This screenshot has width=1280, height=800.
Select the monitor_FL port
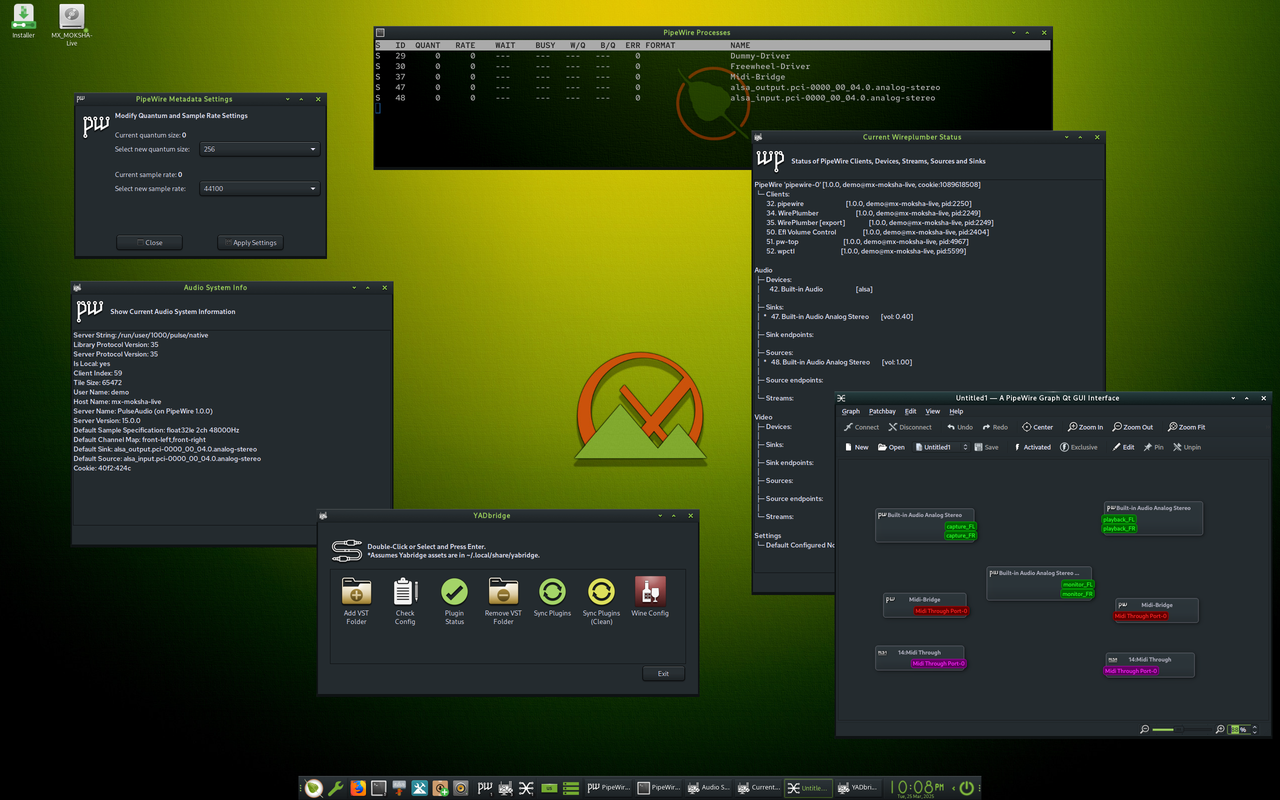(1078, 584)
